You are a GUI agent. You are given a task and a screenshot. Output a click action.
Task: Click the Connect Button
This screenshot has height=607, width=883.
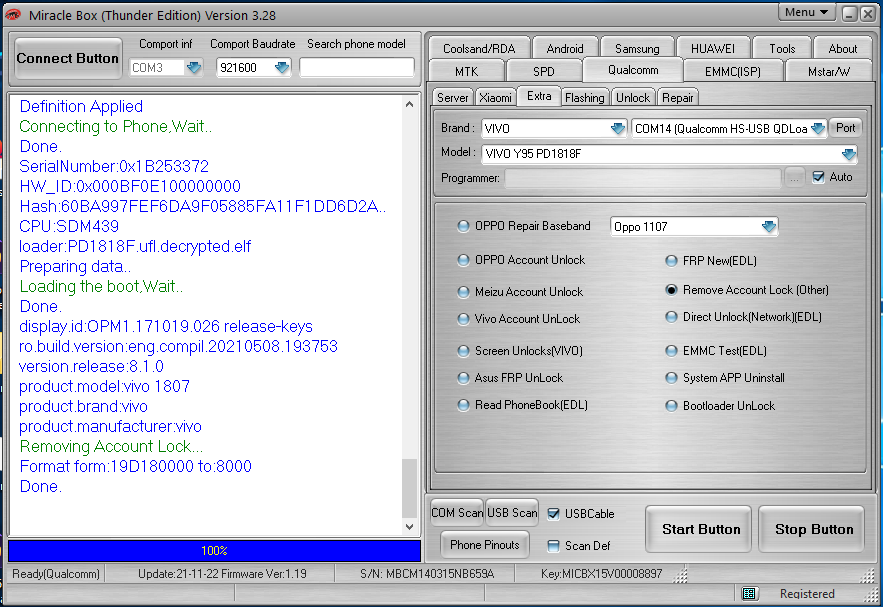point(68,58)
